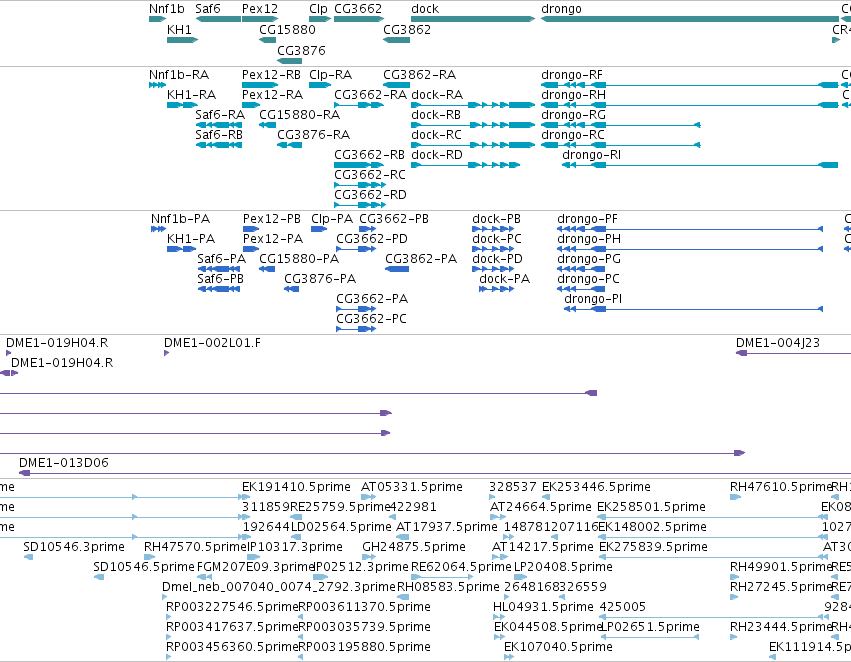Click the CG3876-PA protein label
This screenshot has height=662, width=851.
point(320,279)
